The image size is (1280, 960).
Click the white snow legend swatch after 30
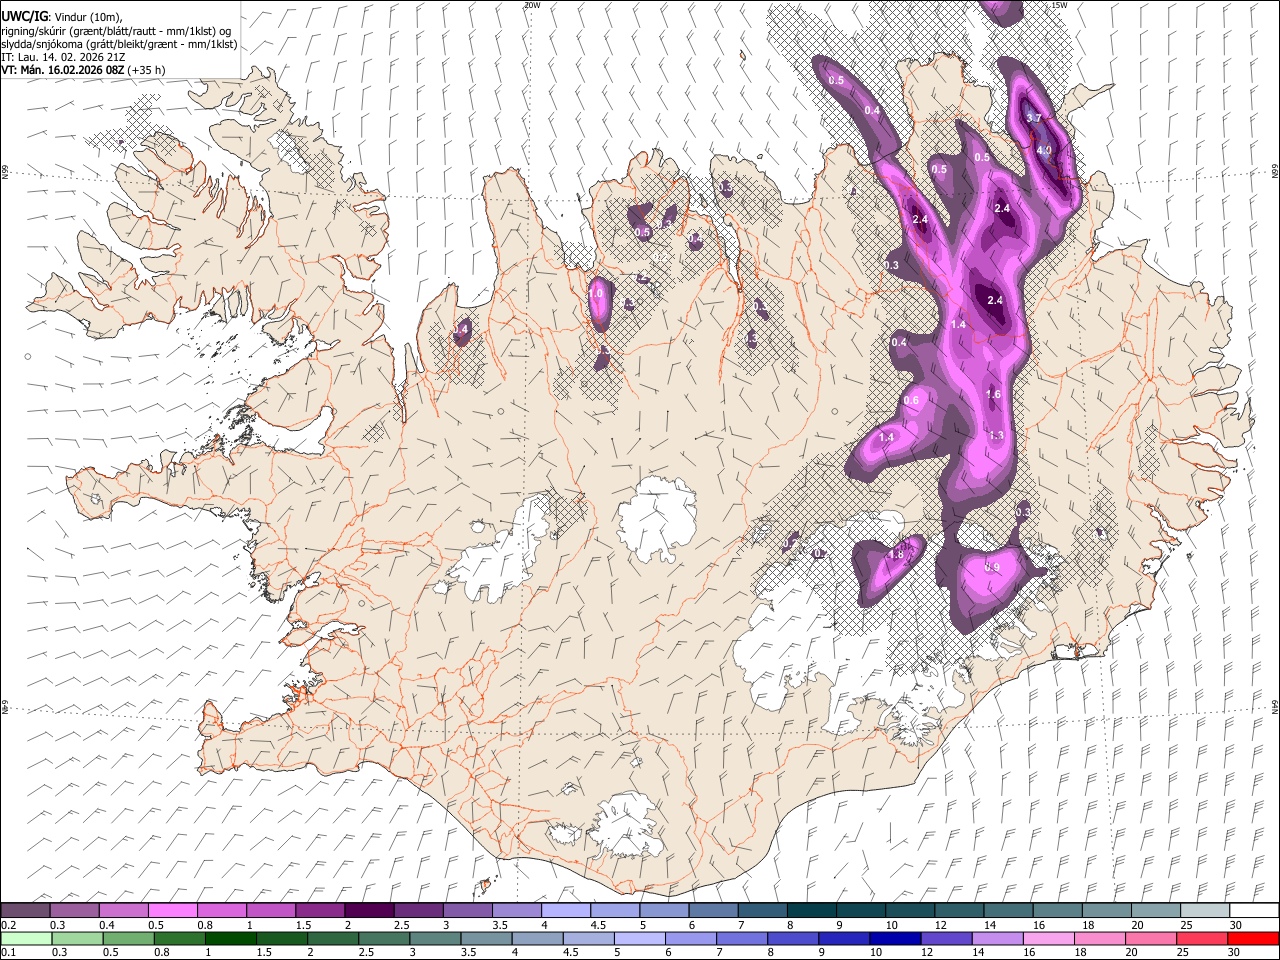coord(1254,911)
